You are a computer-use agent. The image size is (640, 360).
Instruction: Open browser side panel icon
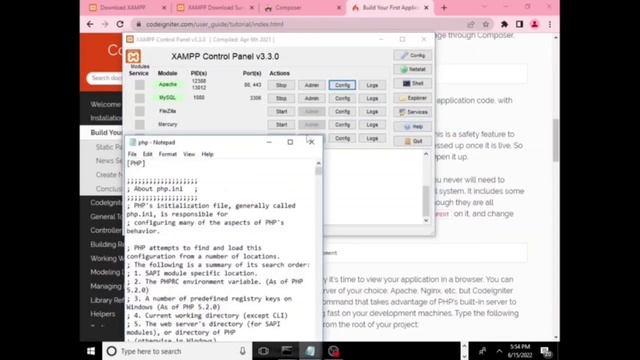click(x=519, y=24)
